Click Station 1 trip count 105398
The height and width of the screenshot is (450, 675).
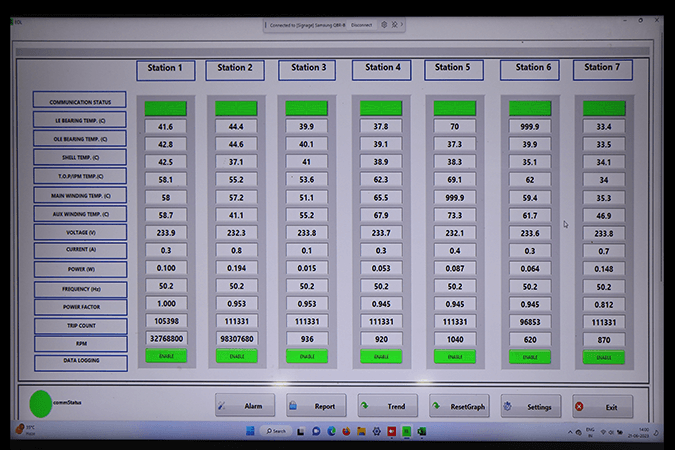(x=166, y=321)
